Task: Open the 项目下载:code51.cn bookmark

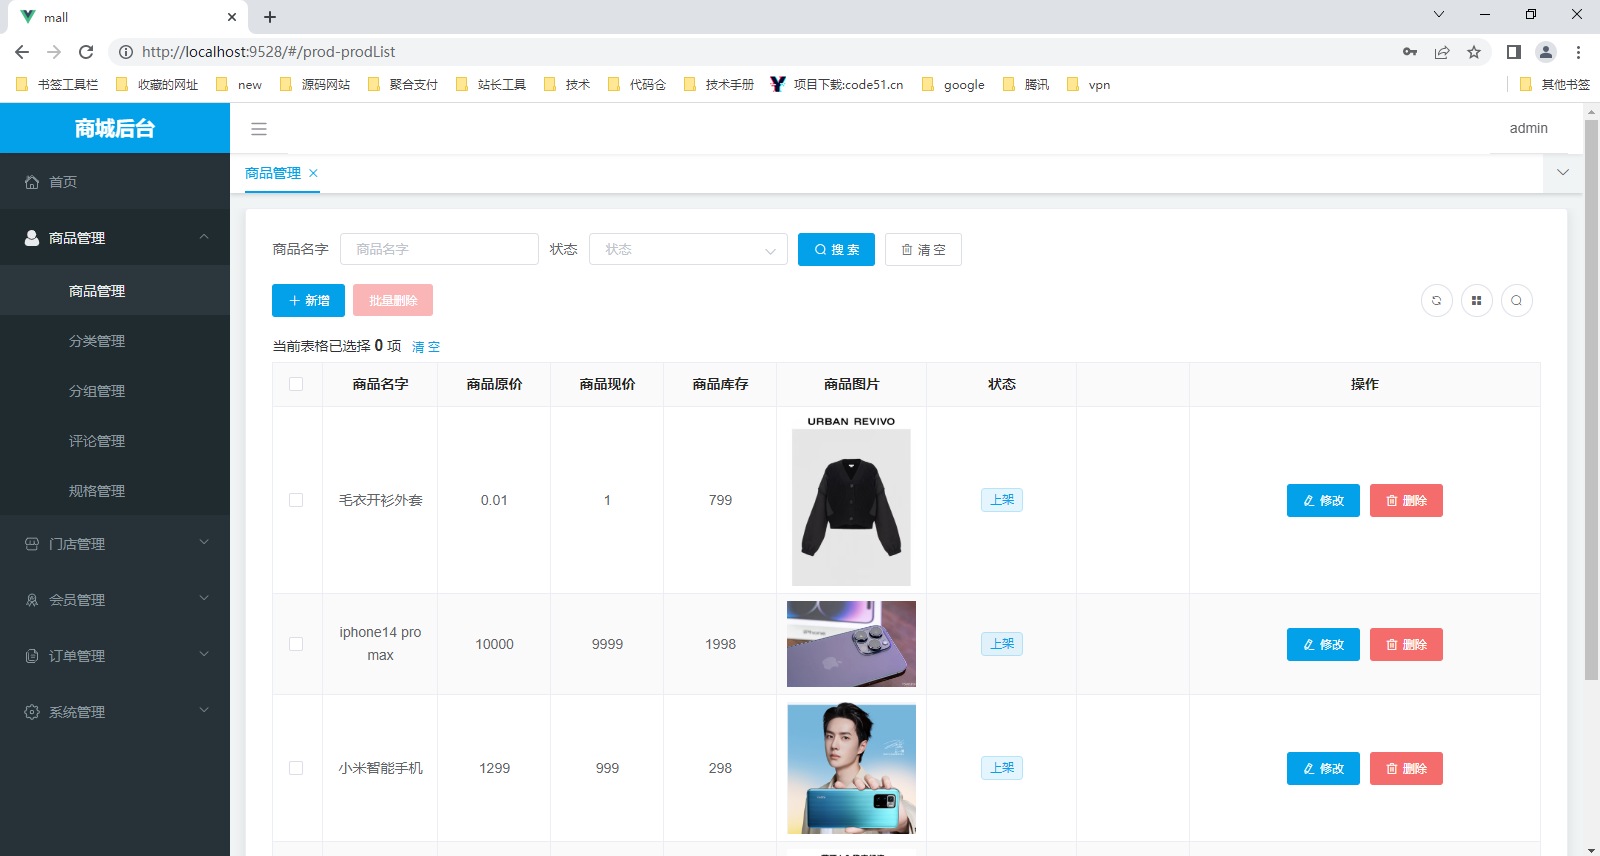Action: click(837, 85)
